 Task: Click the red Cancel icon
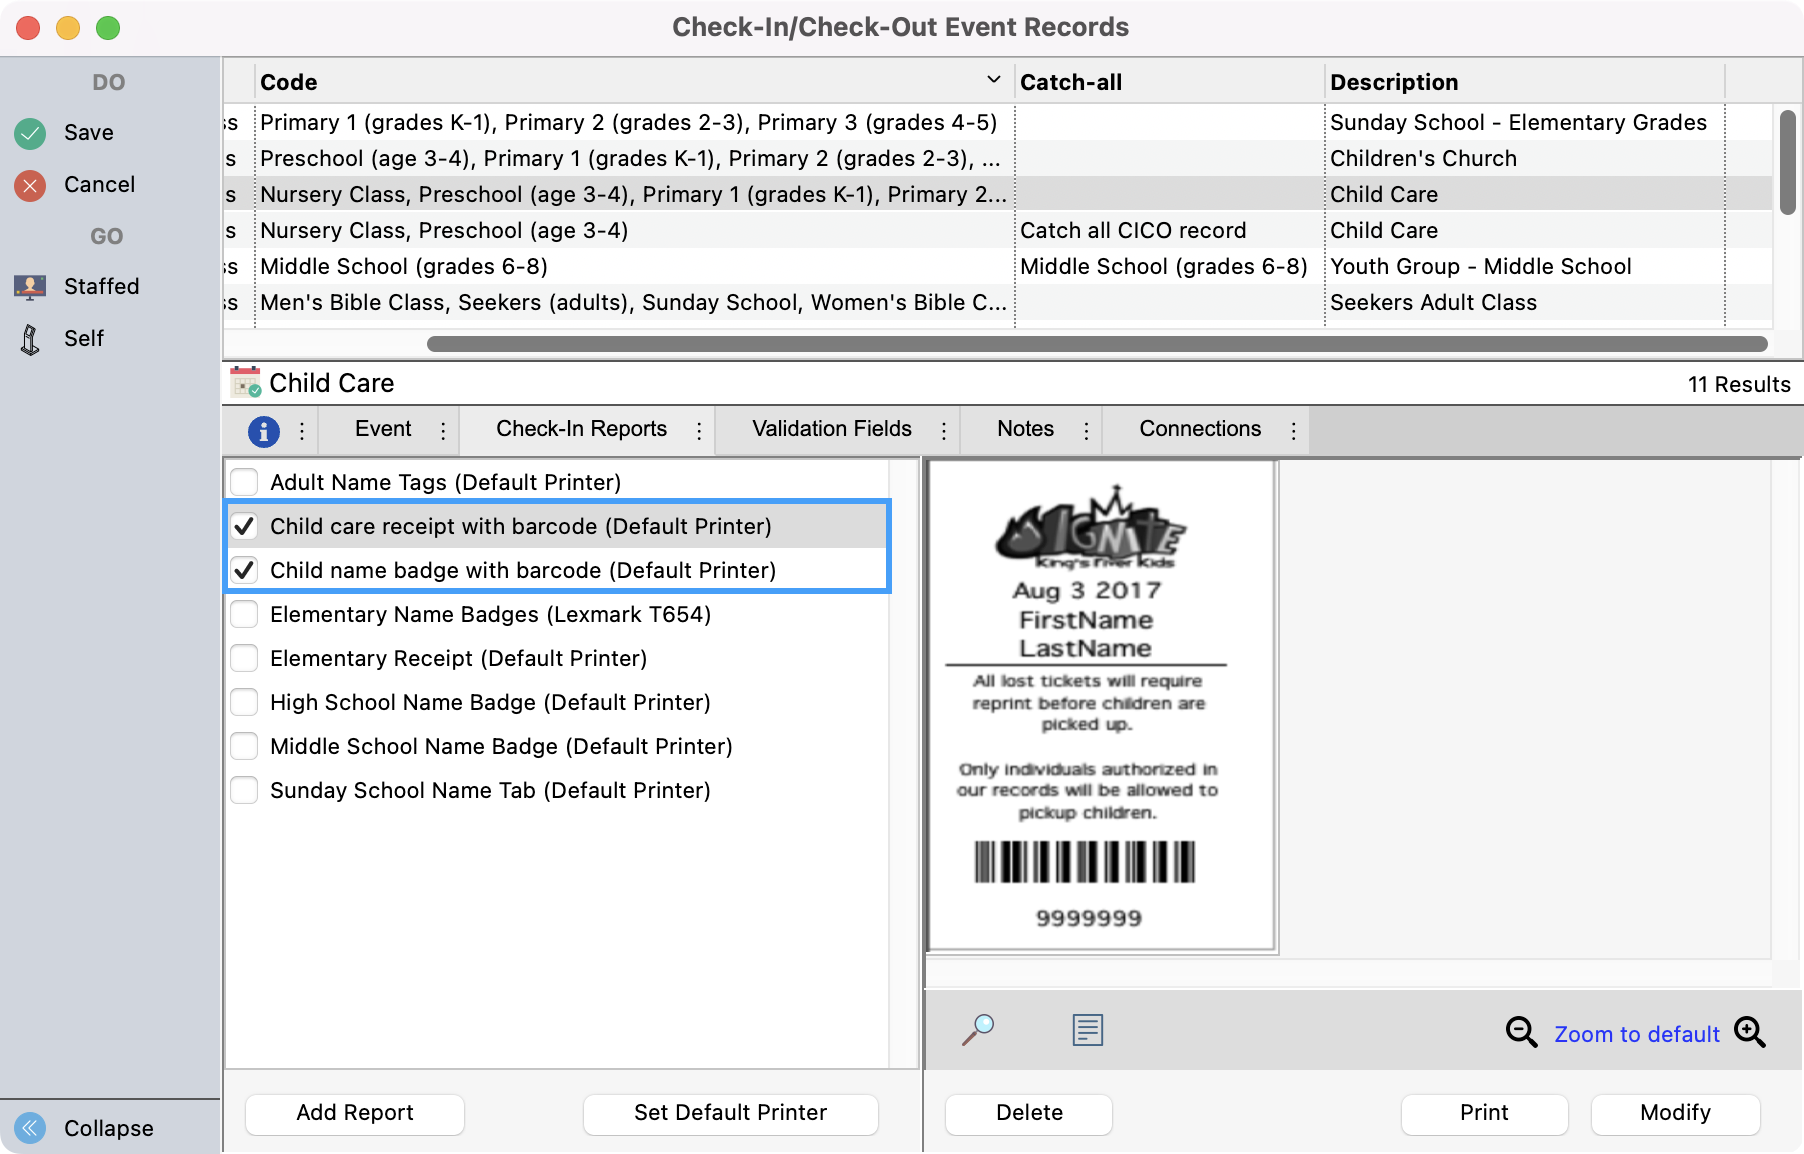(30, 184)
